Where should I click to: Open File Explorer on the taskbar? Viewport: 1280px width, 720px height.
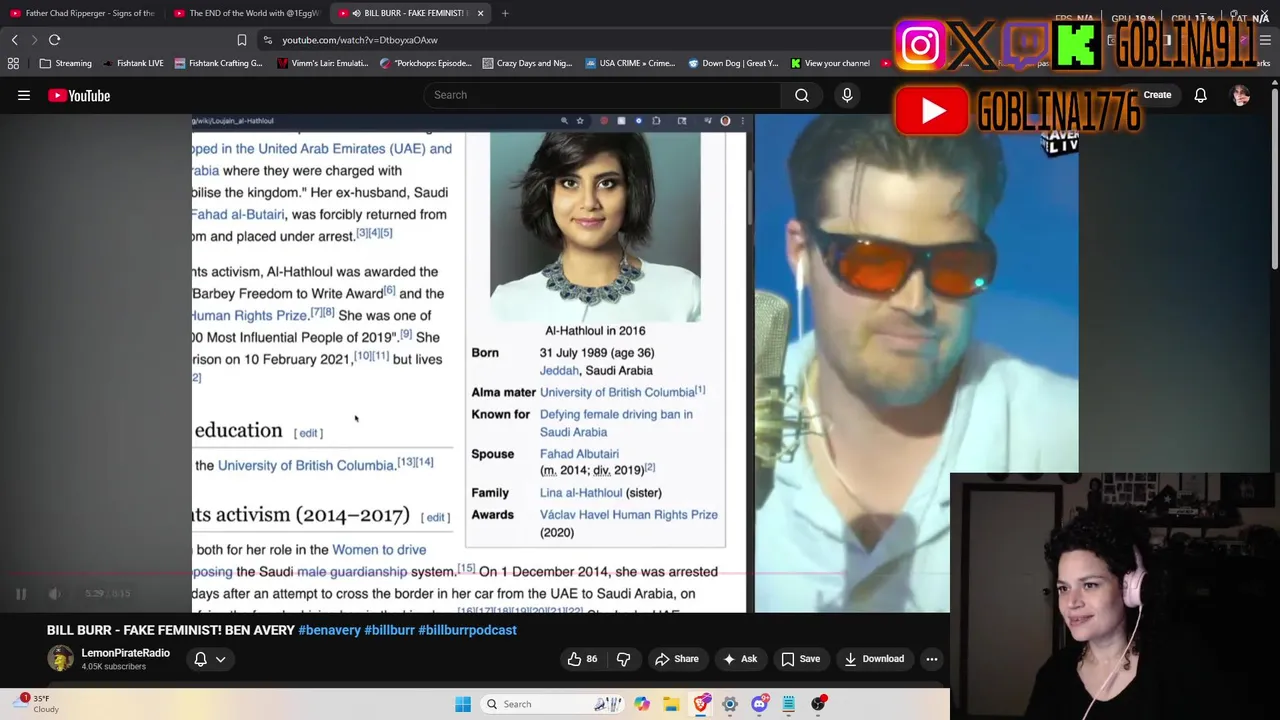coord(671,704)
